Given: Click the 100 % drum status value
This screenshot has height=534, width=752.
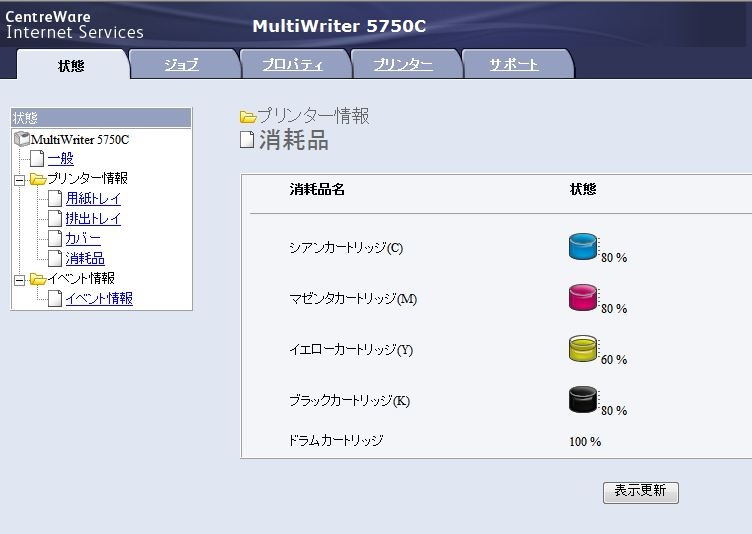Looking at the screenshot, I should (x=585, y=441).
